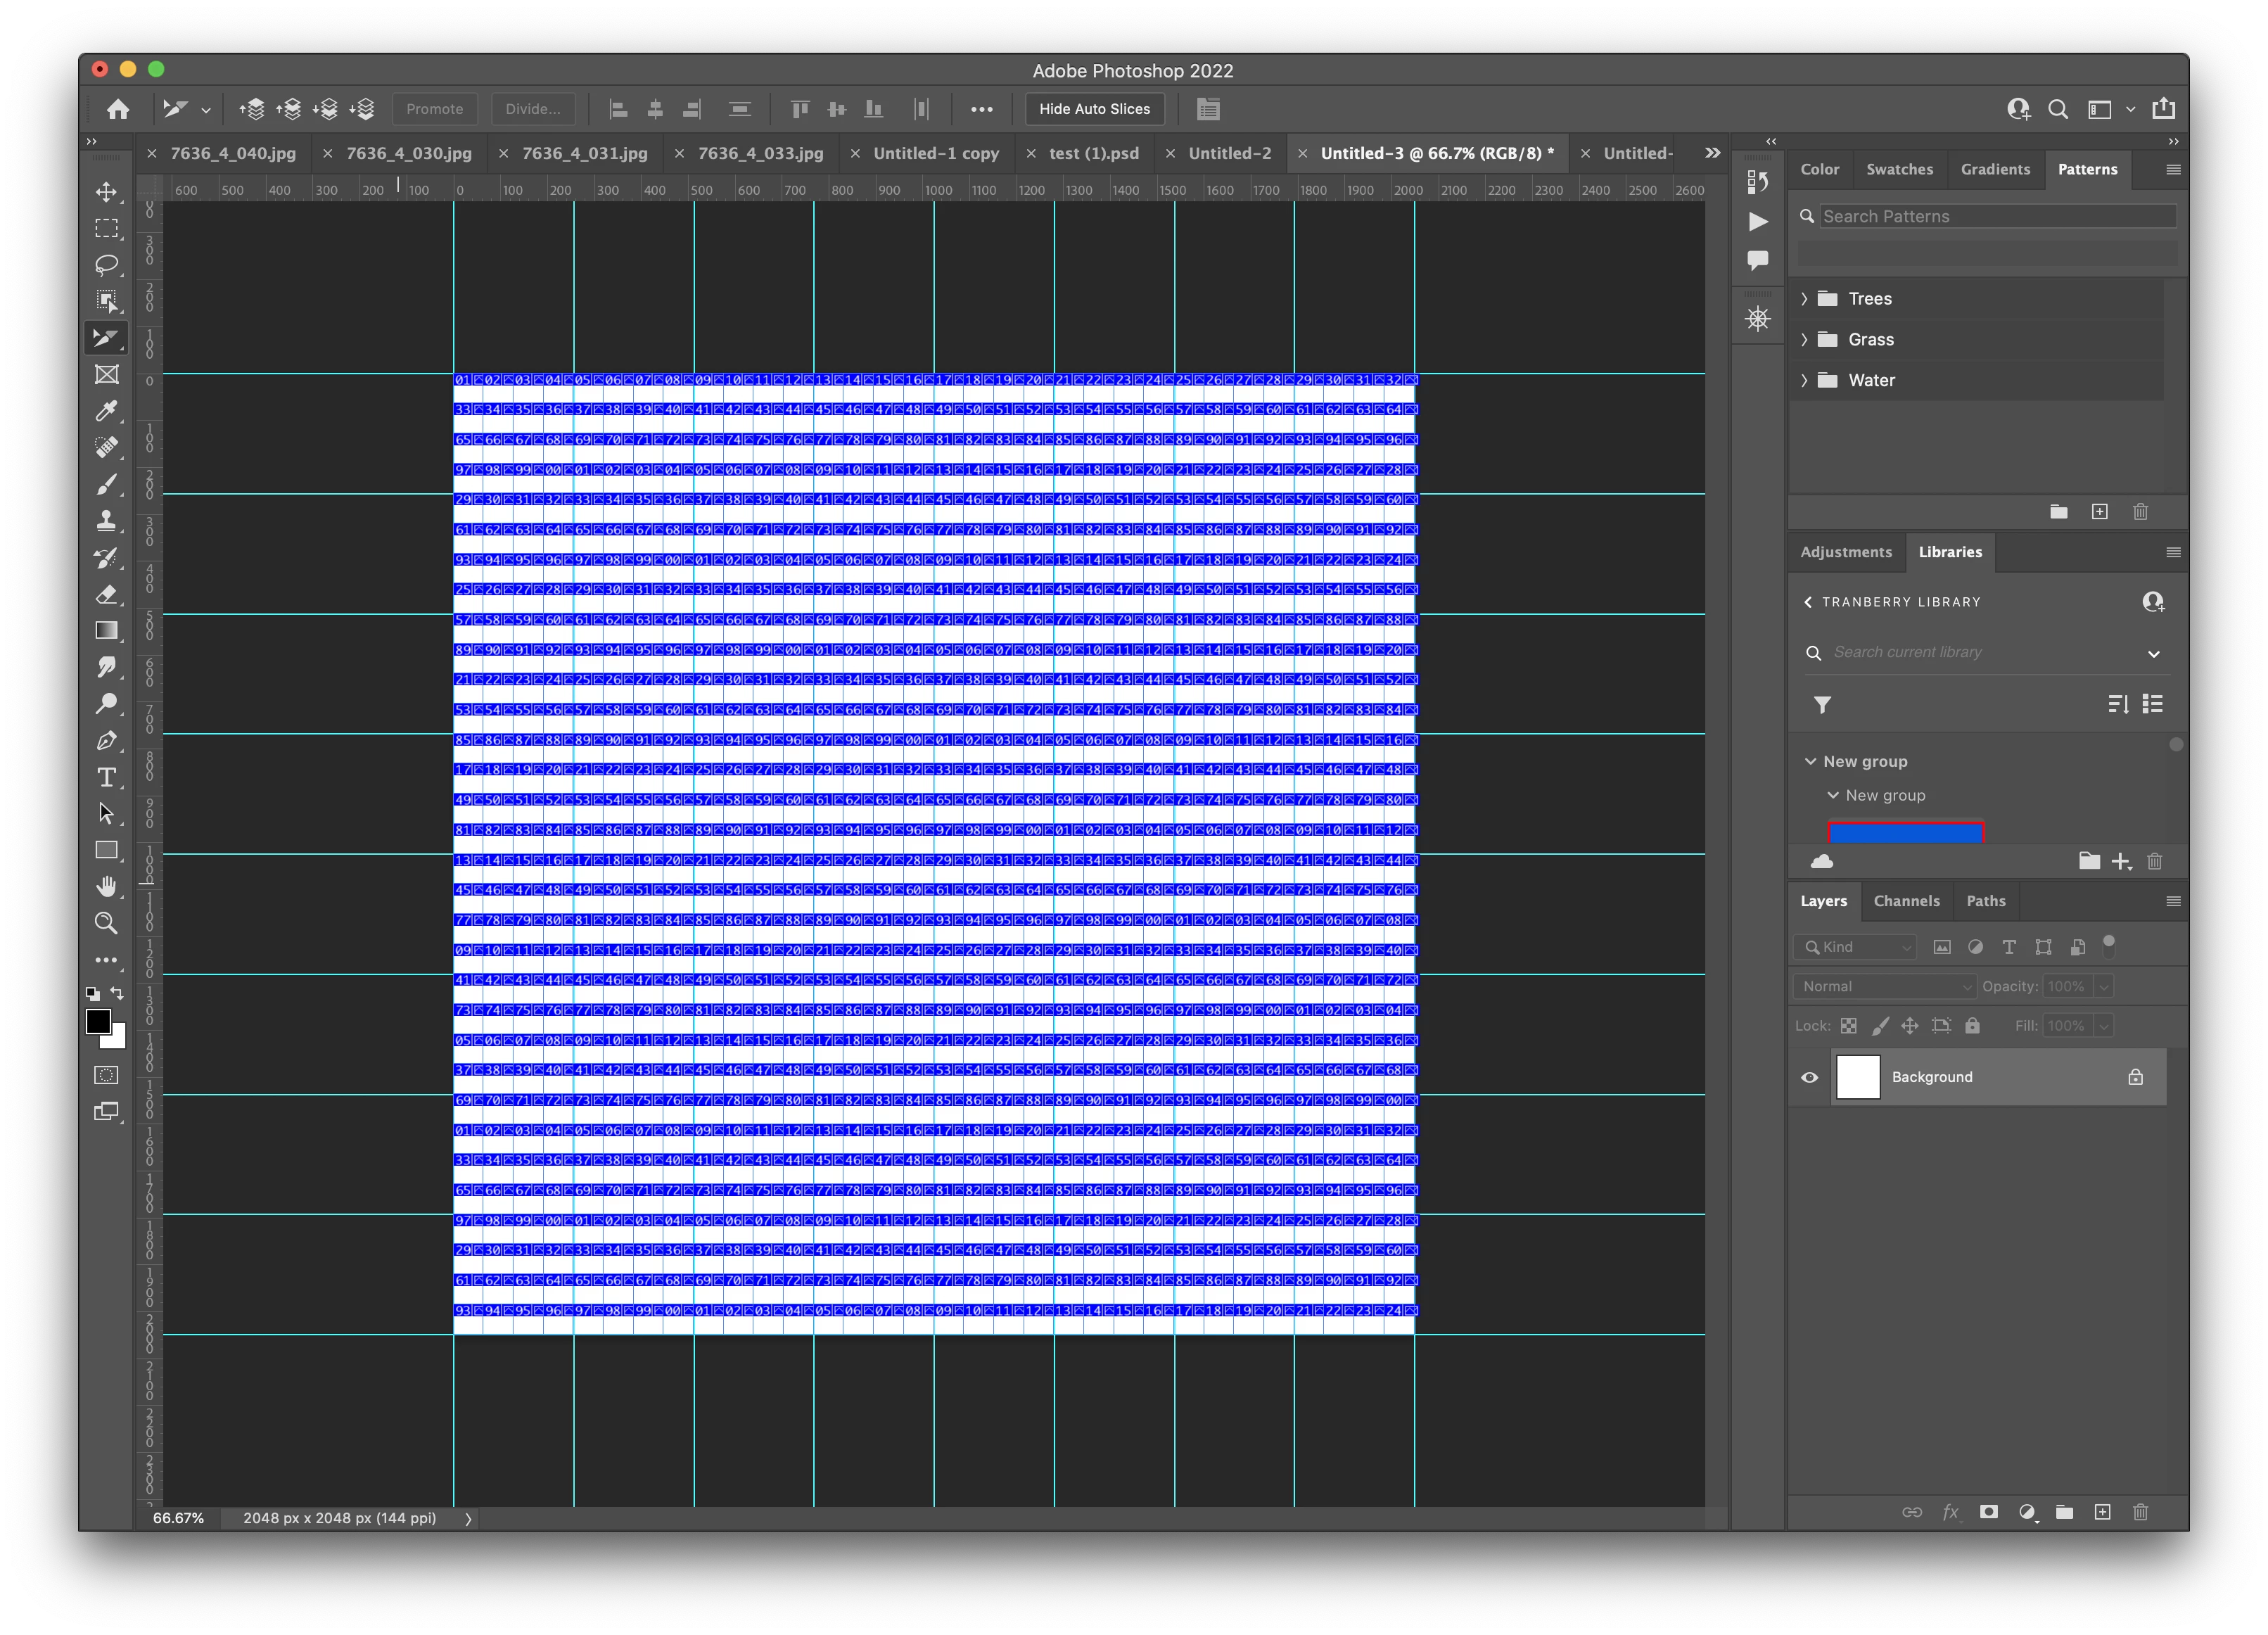
Task: Click the Hide Auto Slices button
Action: click(x=1094, y=109)
